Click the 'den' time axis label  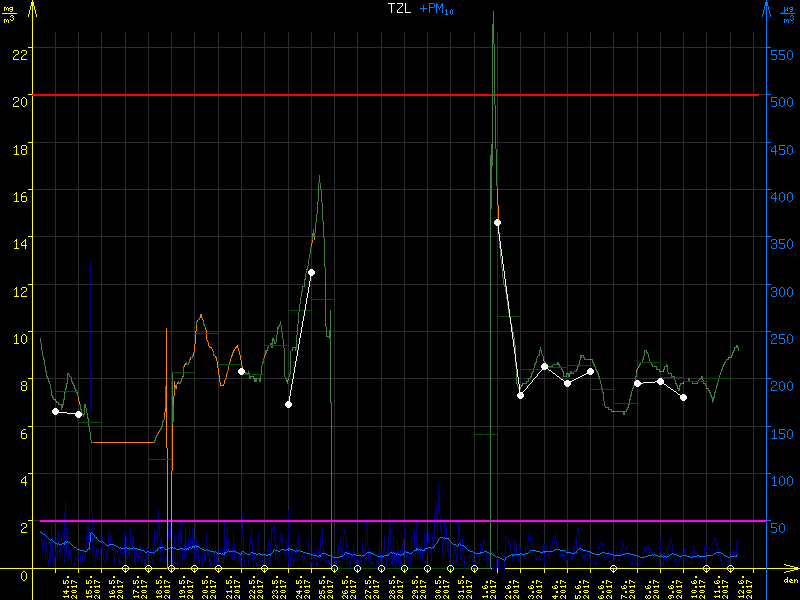pyautogui.click(x=789, y=580)
